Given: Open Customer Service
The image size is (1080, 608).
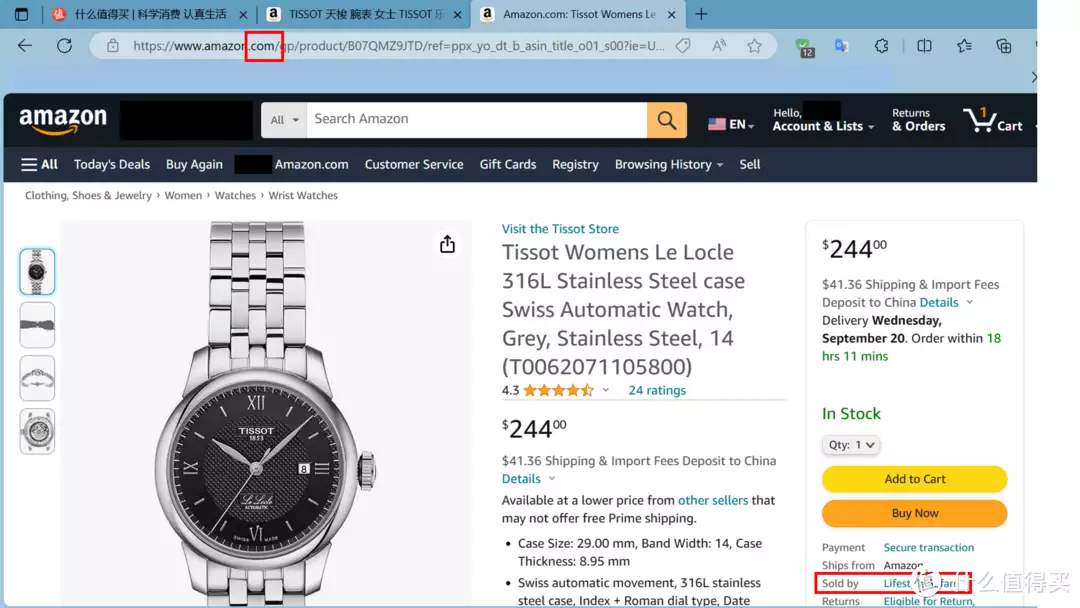Looking at the screenshot, I should [414, 165].
